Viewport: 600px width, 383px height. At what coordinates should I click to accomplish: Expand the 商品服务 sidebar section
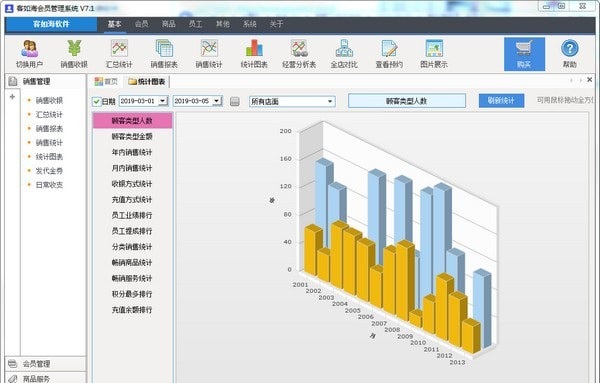click(45, 378)
